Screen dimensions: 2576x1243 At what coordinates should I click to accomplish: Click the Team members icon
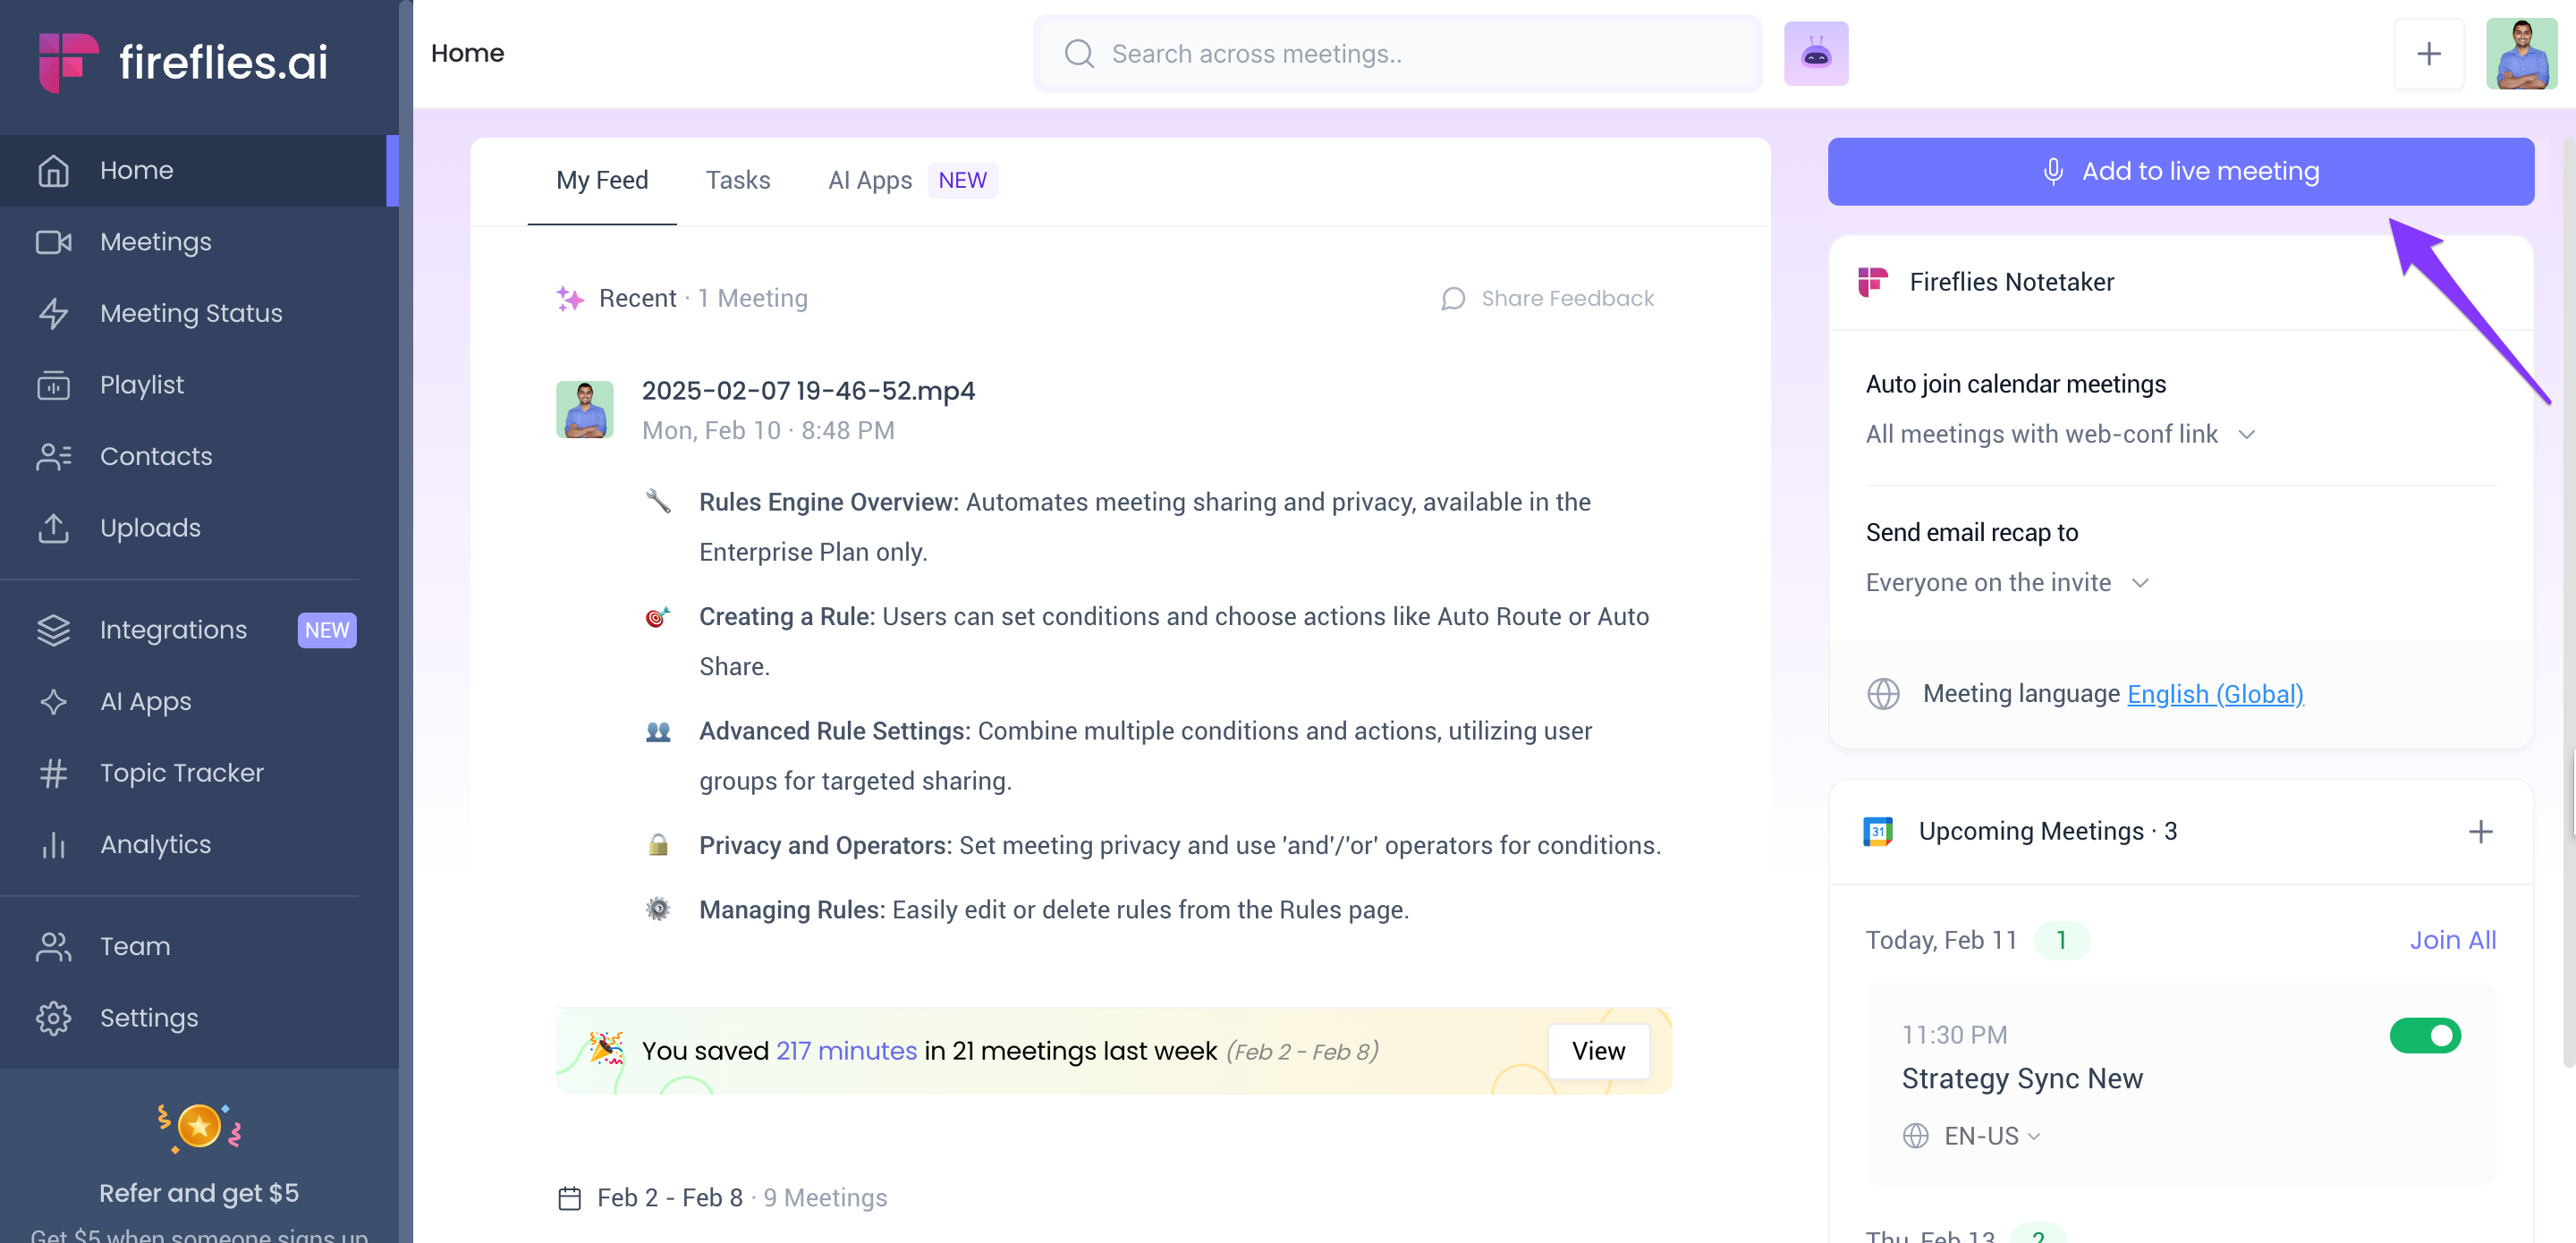click(53, 947)
